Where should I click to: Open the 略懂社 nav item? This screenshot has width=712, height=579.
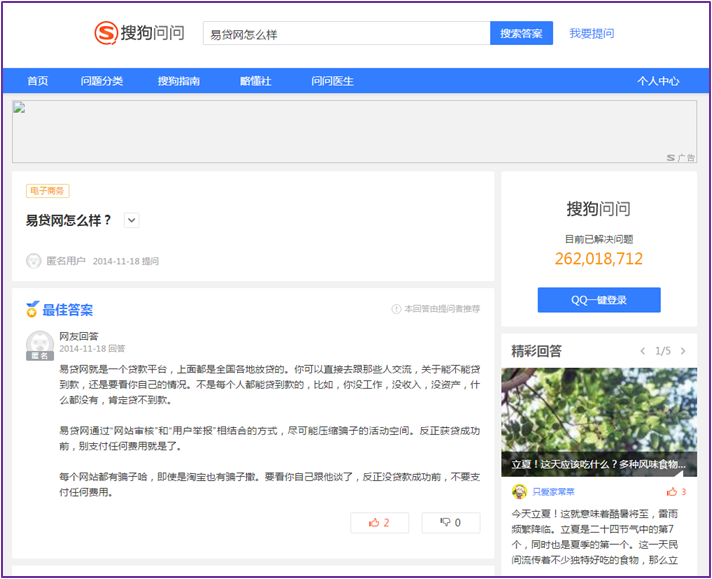255,81
